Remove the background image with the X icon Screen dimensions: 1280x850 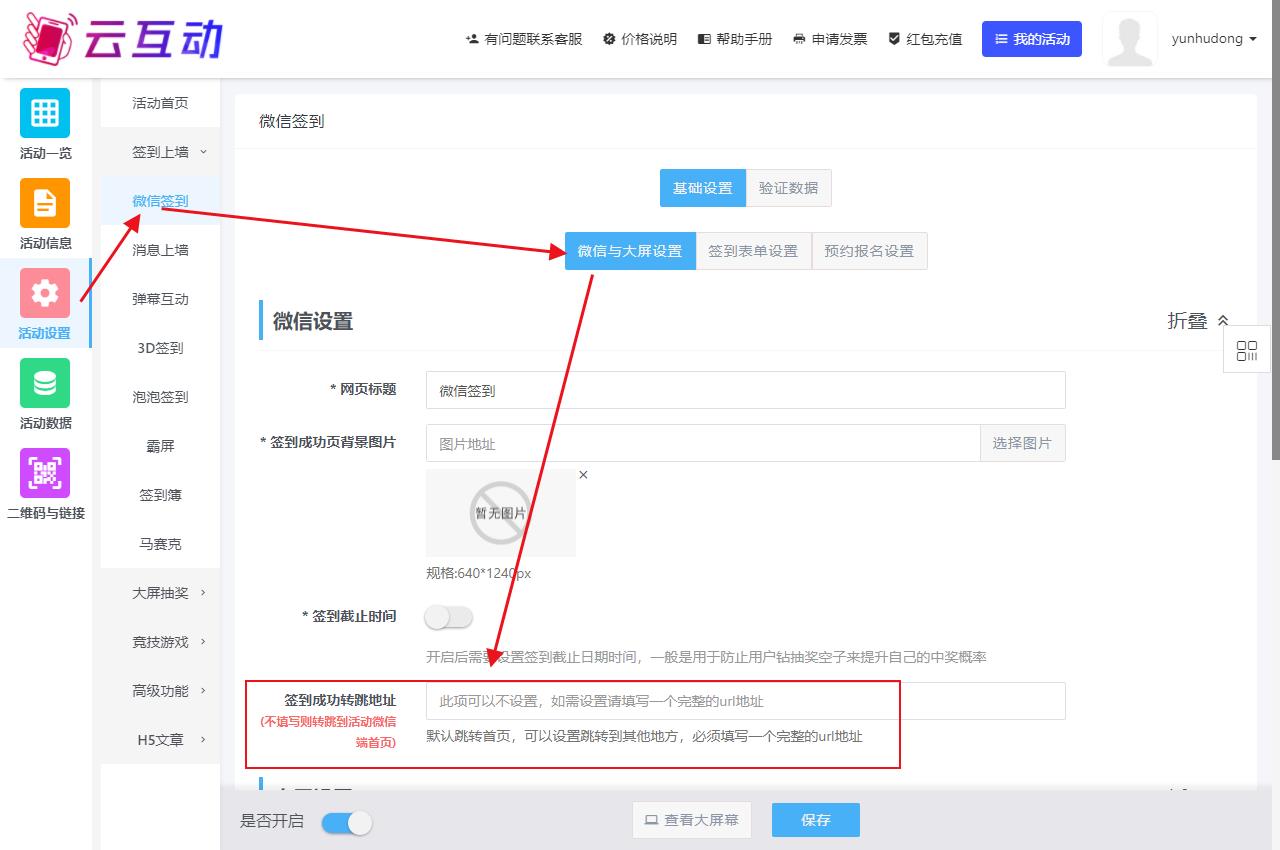coord(583,475)
